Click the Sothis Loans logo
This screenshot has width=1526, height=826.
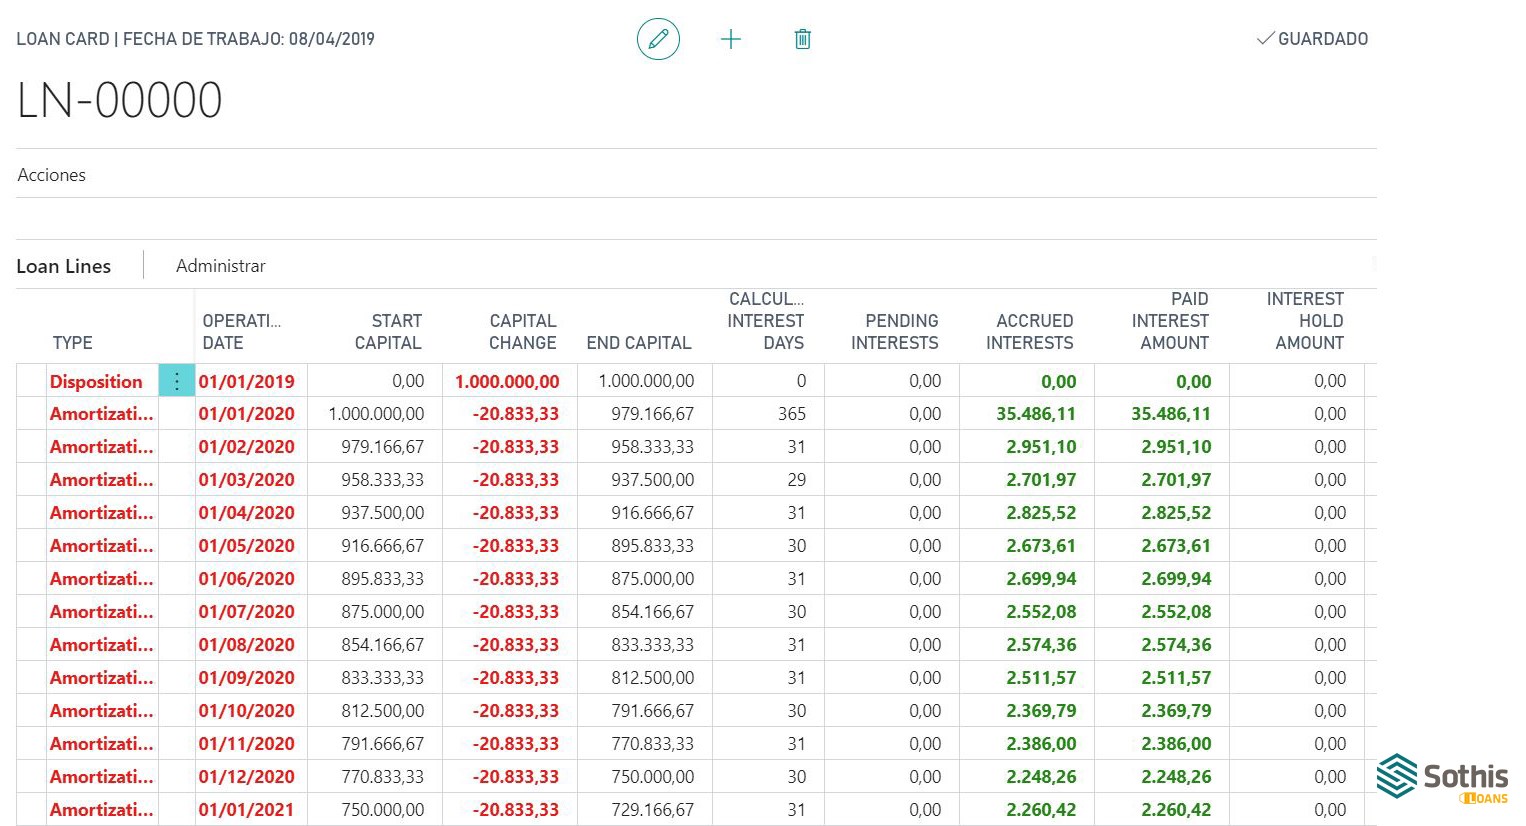tap(1441, 778)
